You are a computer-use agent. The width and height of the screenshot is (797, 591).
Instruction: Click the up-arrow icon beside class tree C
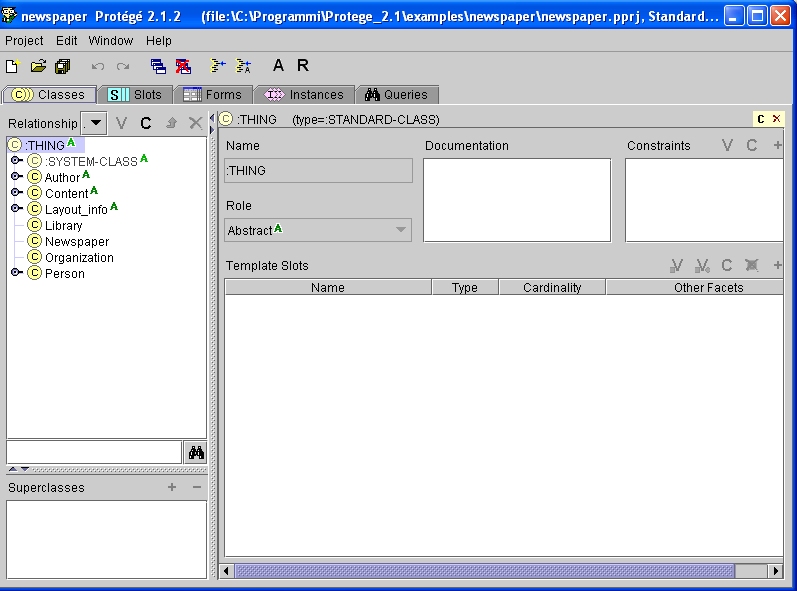(171, 123)
